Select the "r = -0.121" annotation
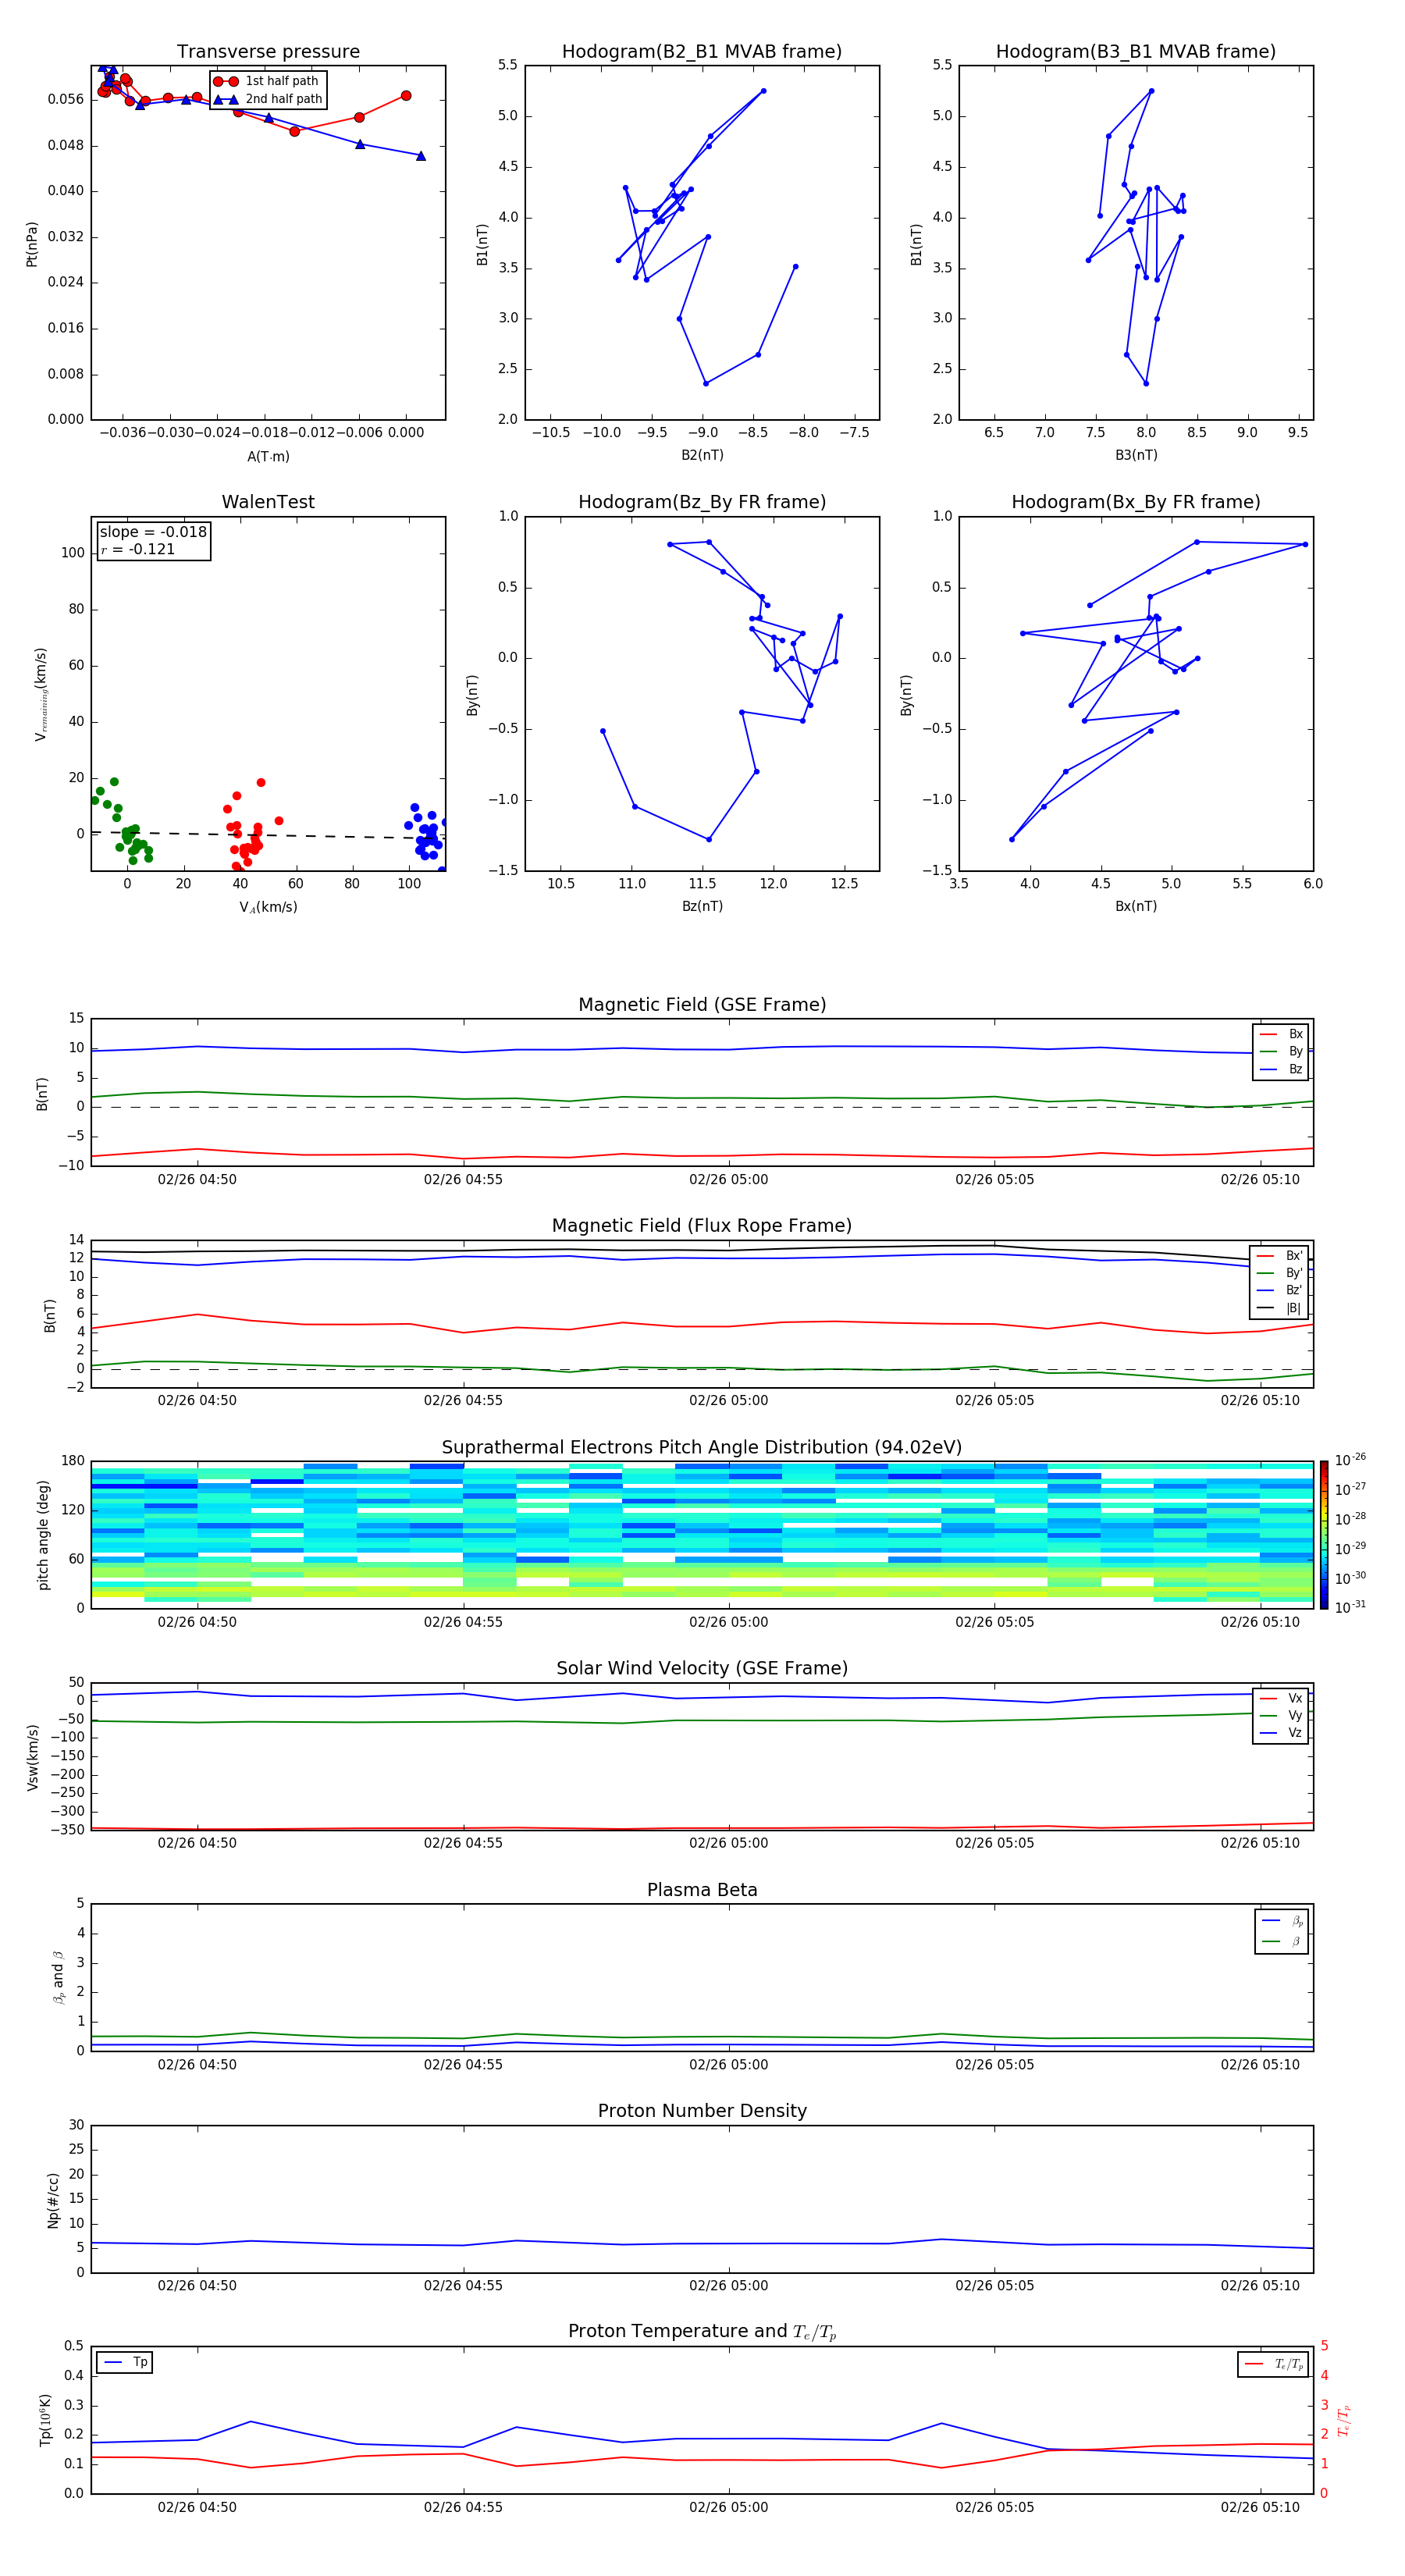Image resolution: width=1405 pixels, height=2576 pixels. point(138,549)
